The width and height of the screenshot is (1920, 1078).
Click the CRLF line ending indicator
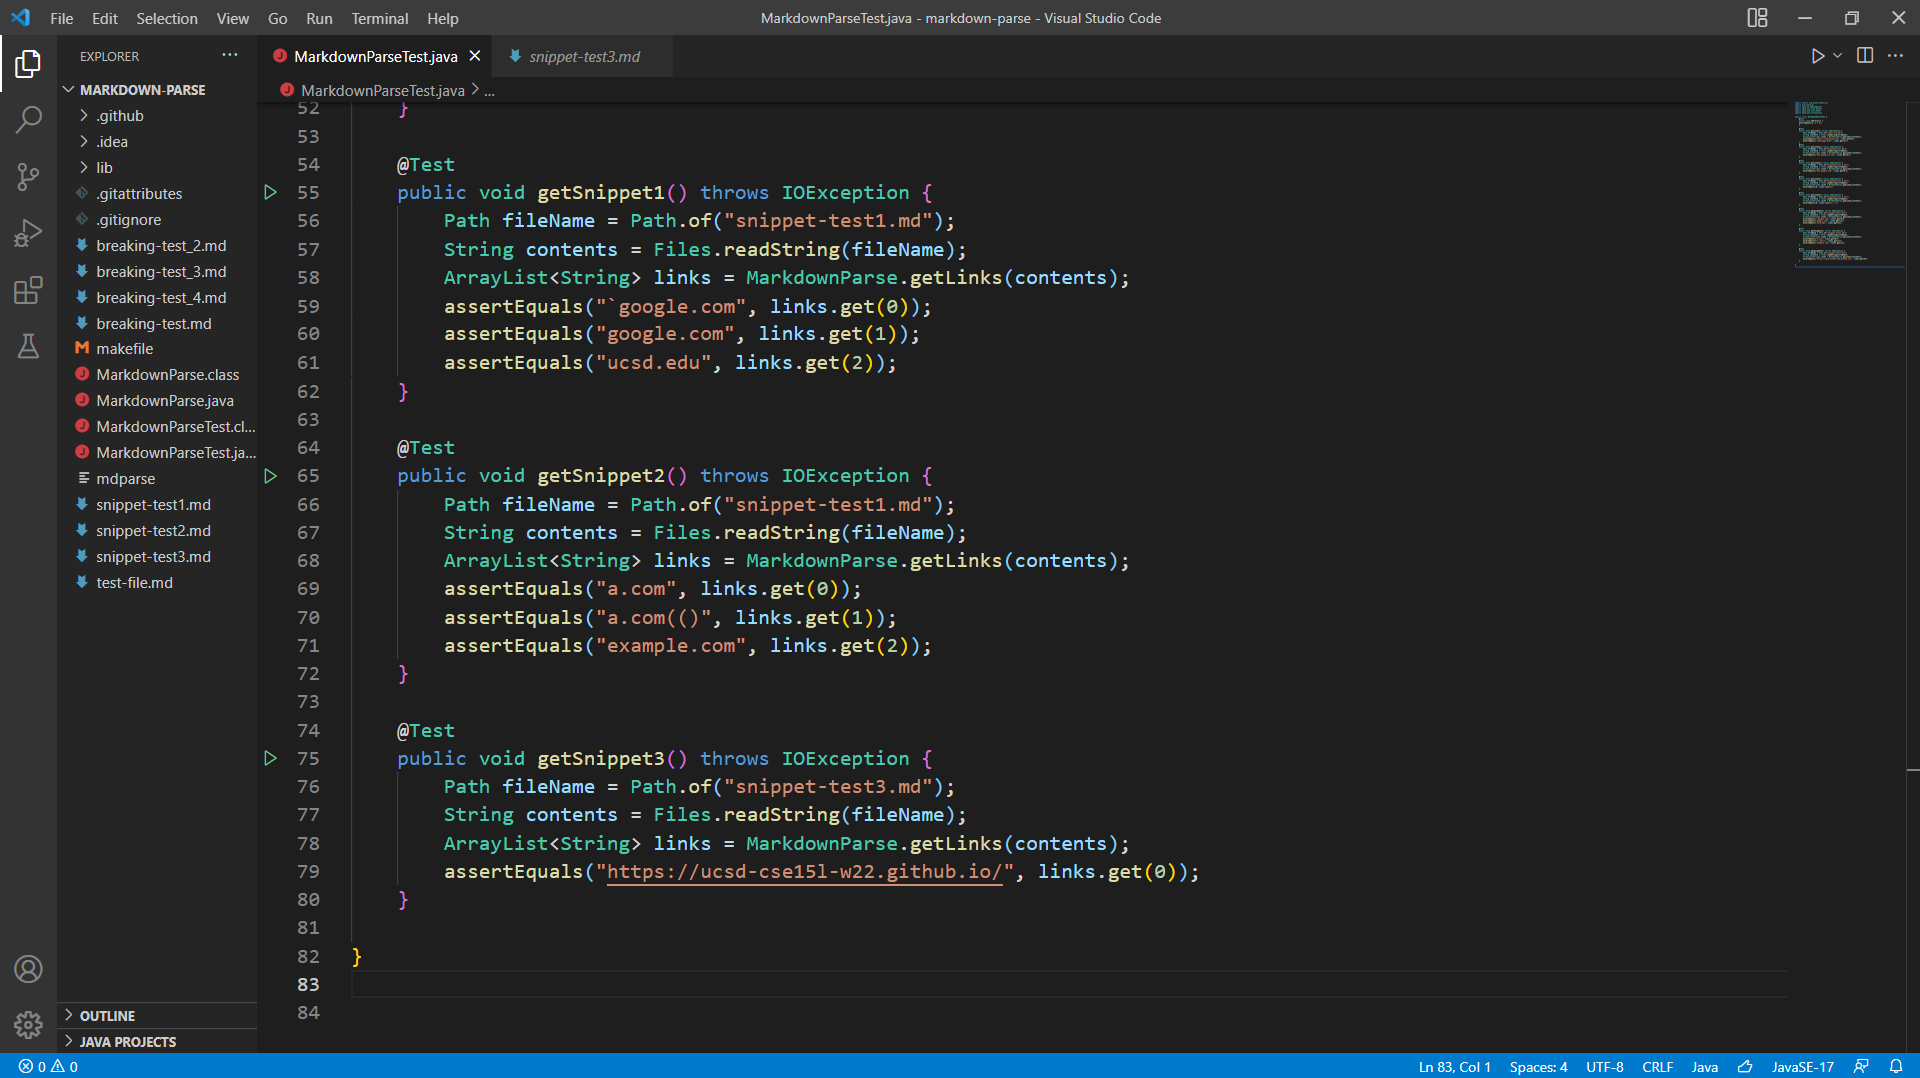(1657, 1066)
